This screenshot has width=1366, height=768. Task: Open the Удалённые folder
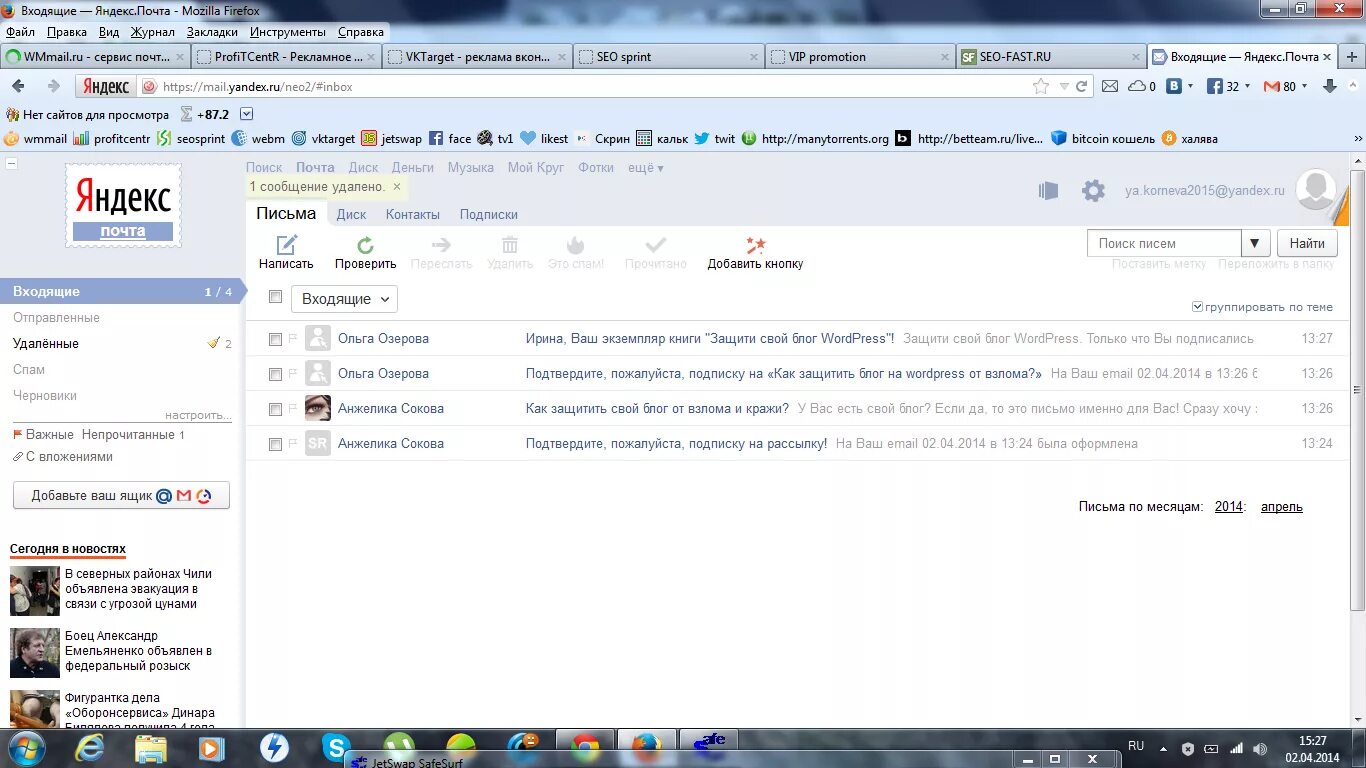point(46,343)
